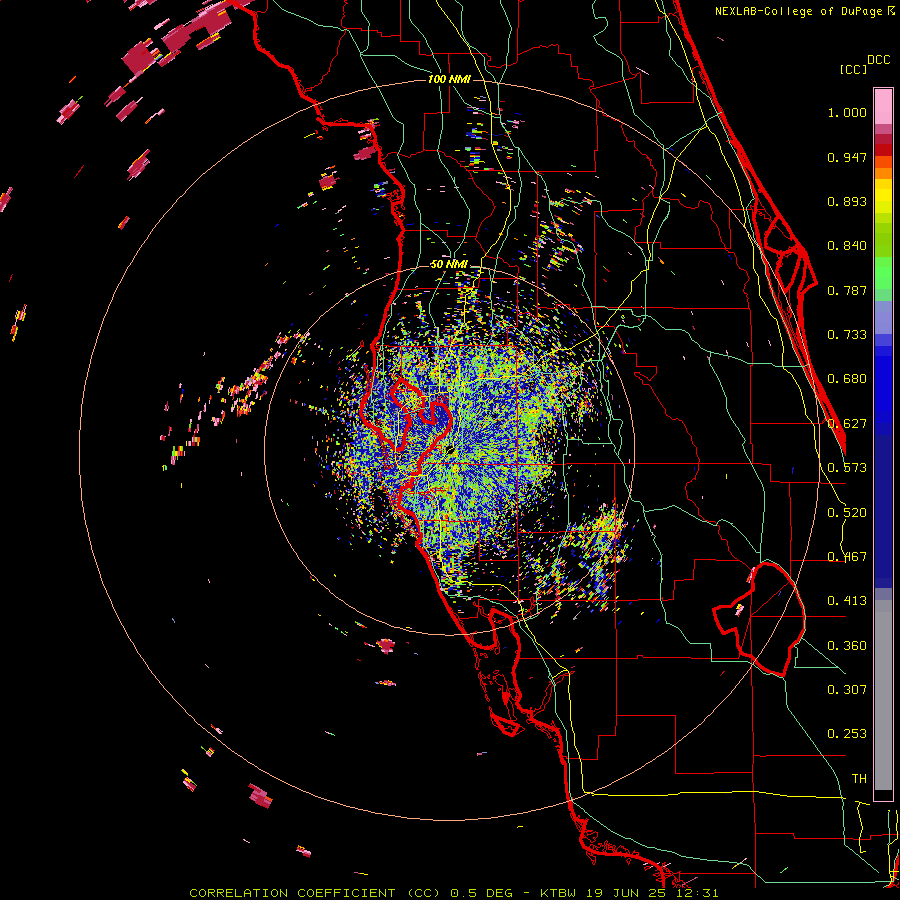Select the 0.307 scale value

(847, 690)
